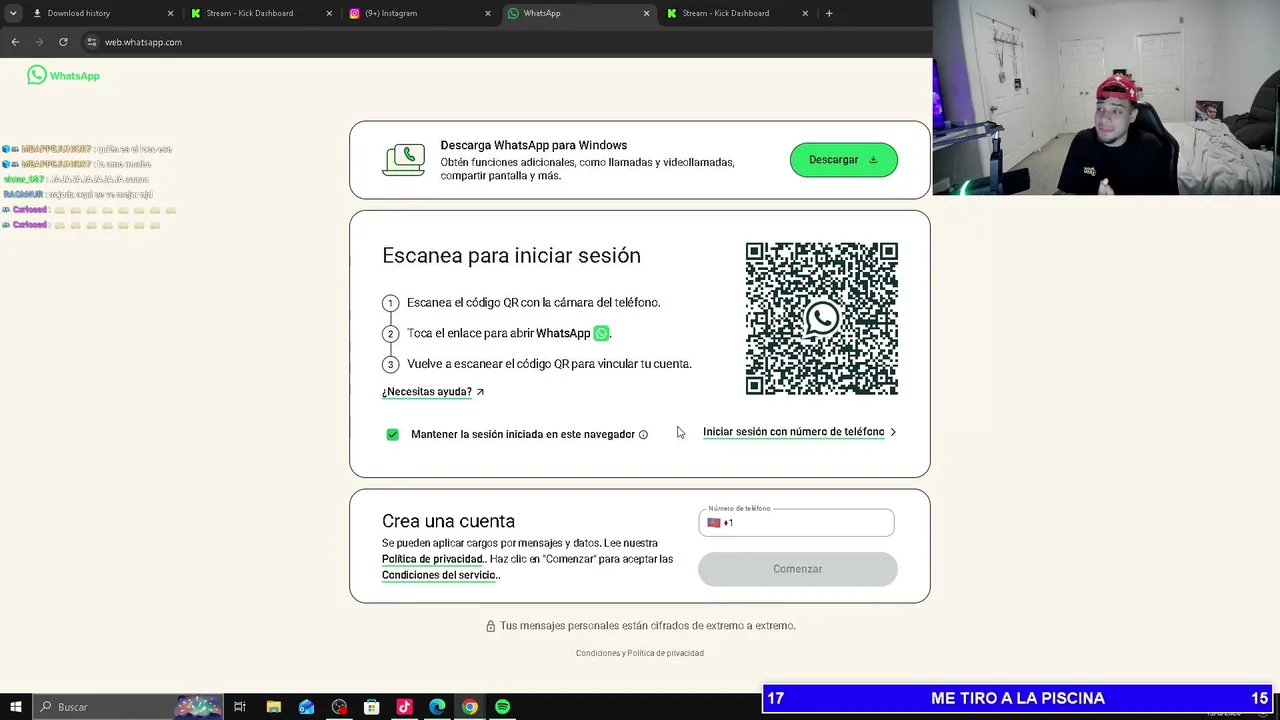Open a new browser tab

(829, 13)
